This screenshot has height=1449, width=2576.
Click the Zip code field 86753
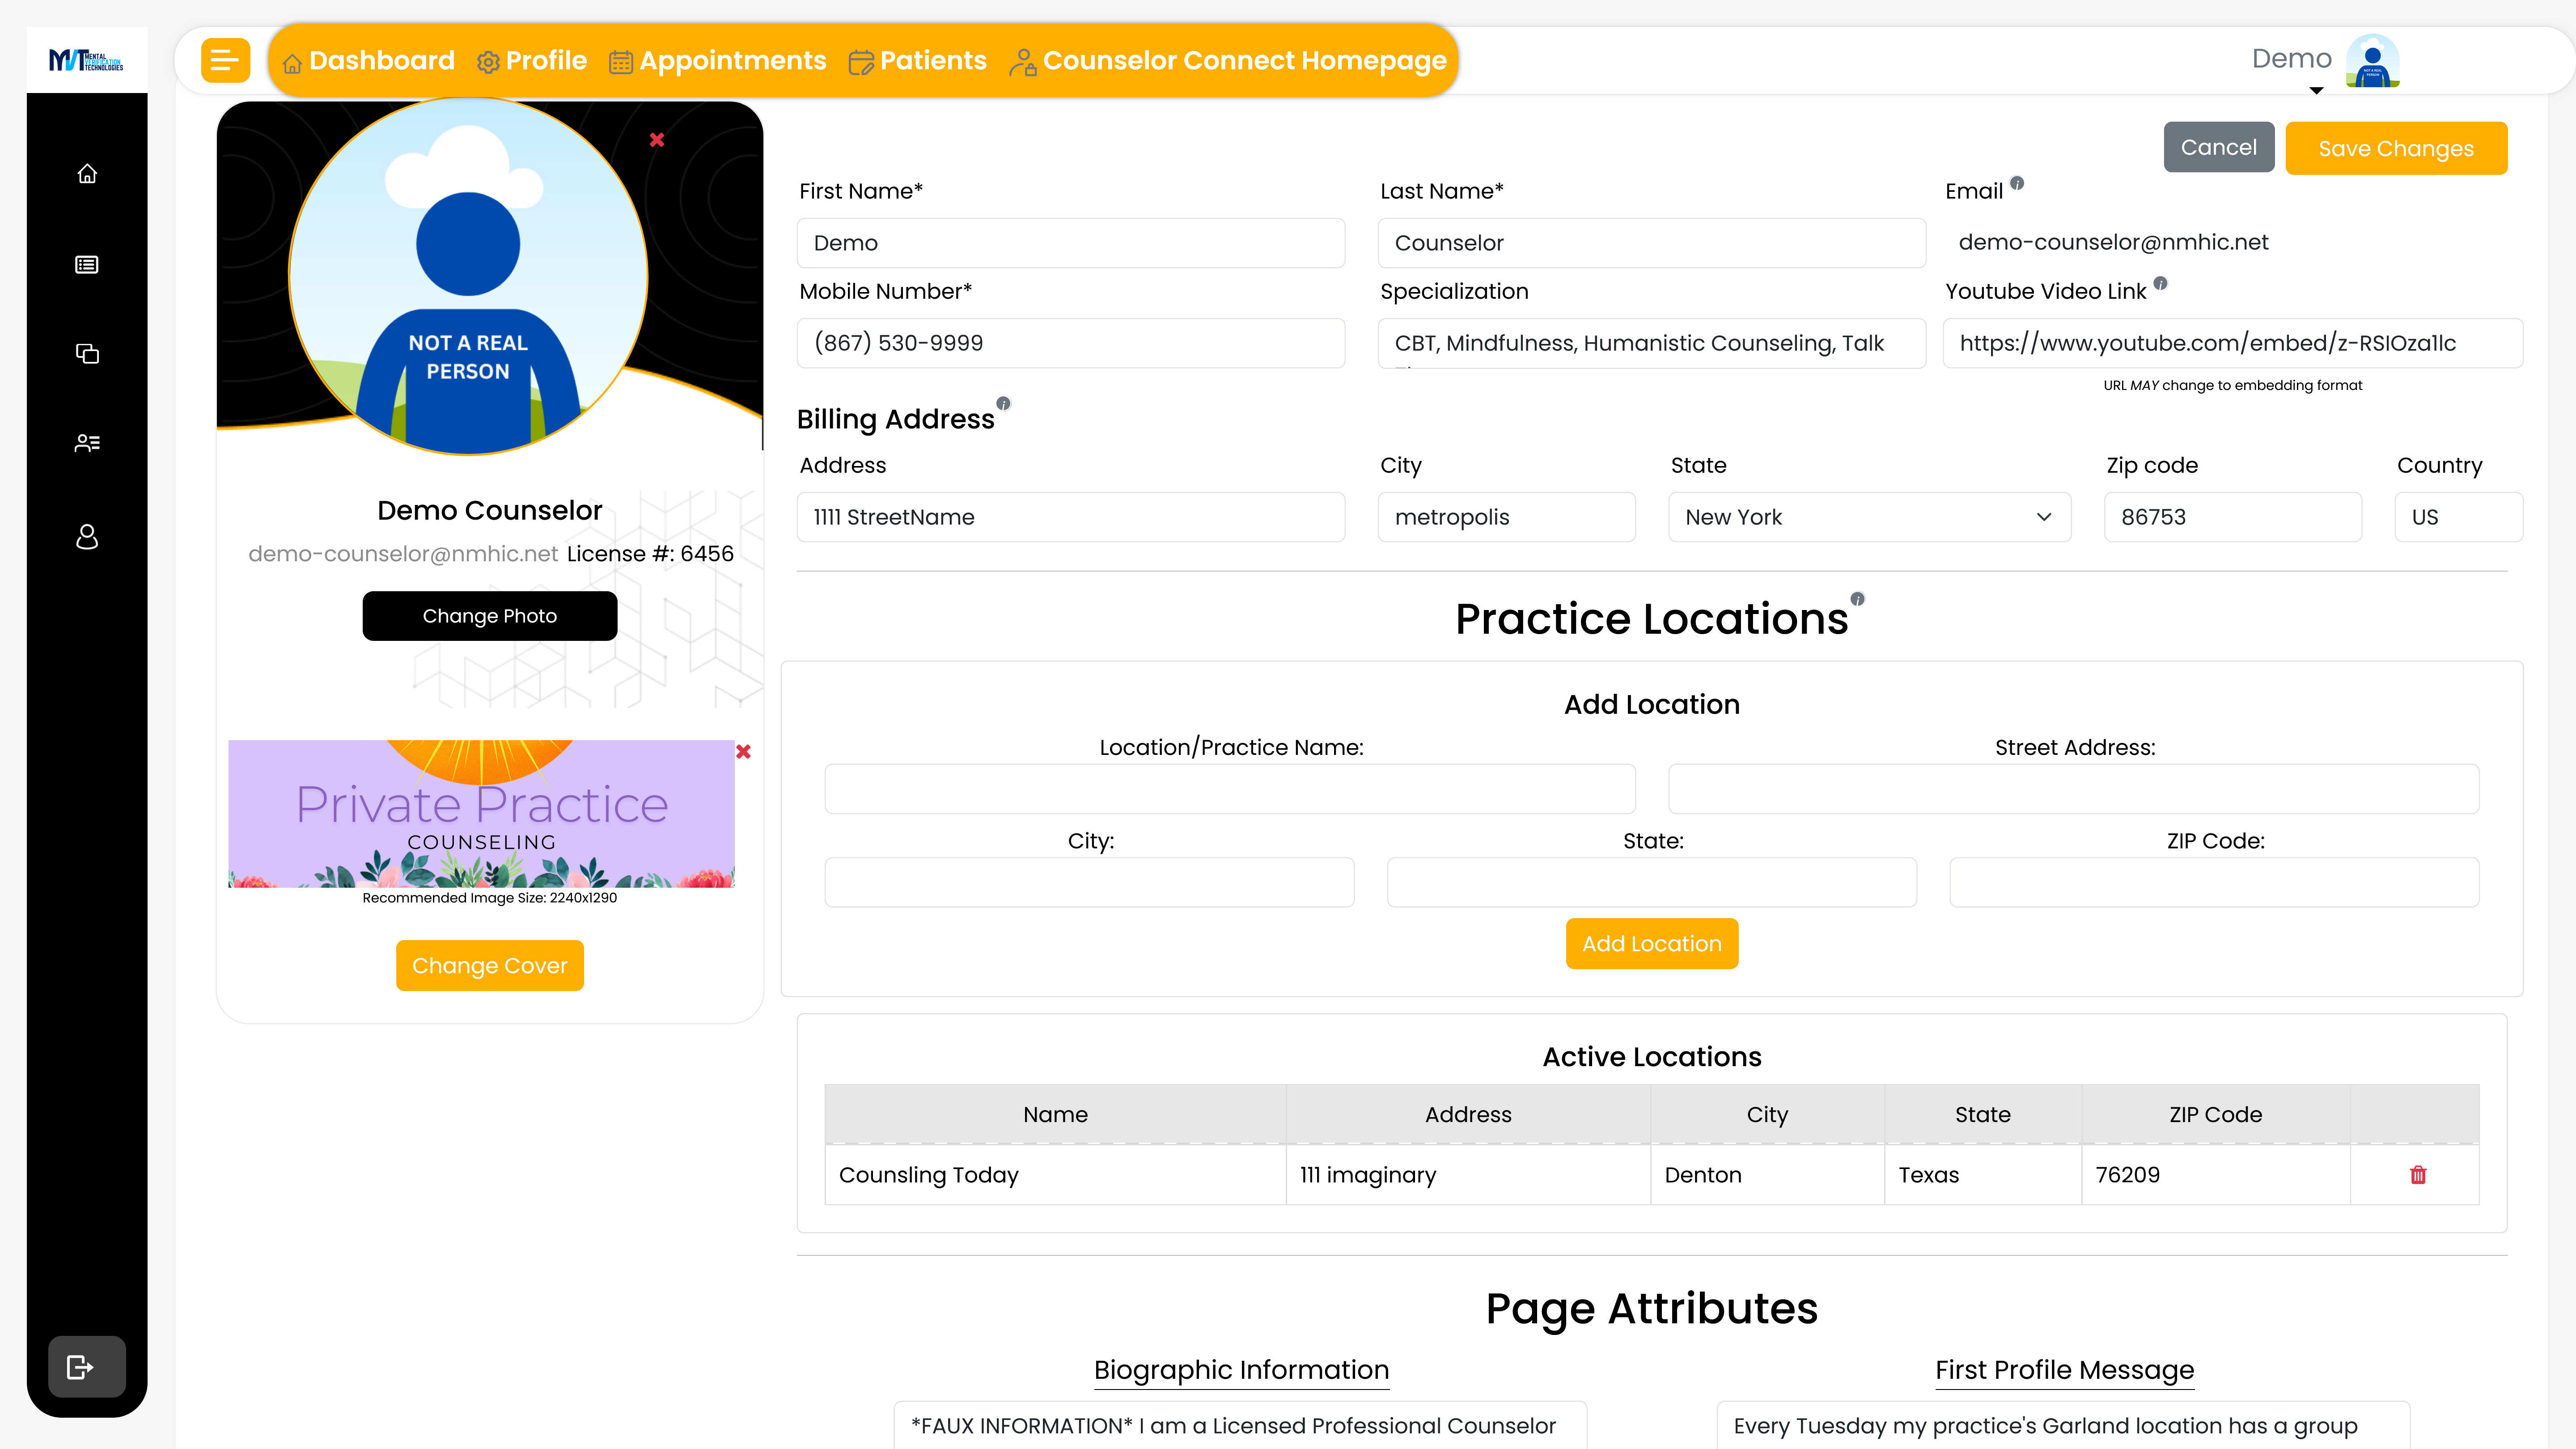[x=2232, y=517]
